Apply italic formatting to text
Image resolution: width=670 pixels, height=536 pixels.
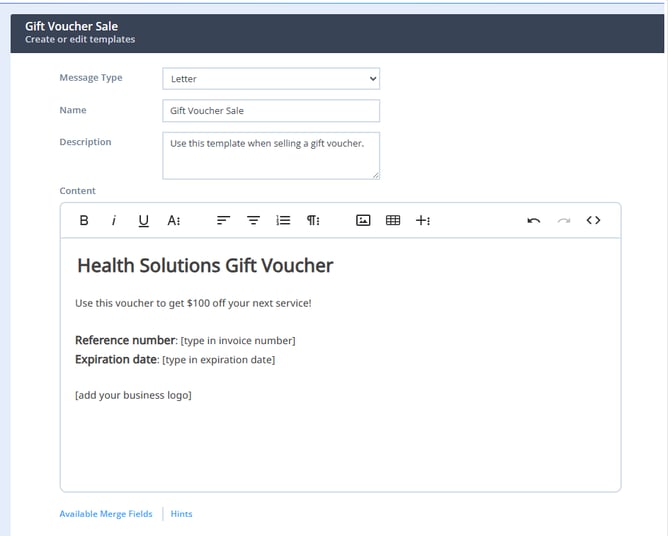point(113,220)
